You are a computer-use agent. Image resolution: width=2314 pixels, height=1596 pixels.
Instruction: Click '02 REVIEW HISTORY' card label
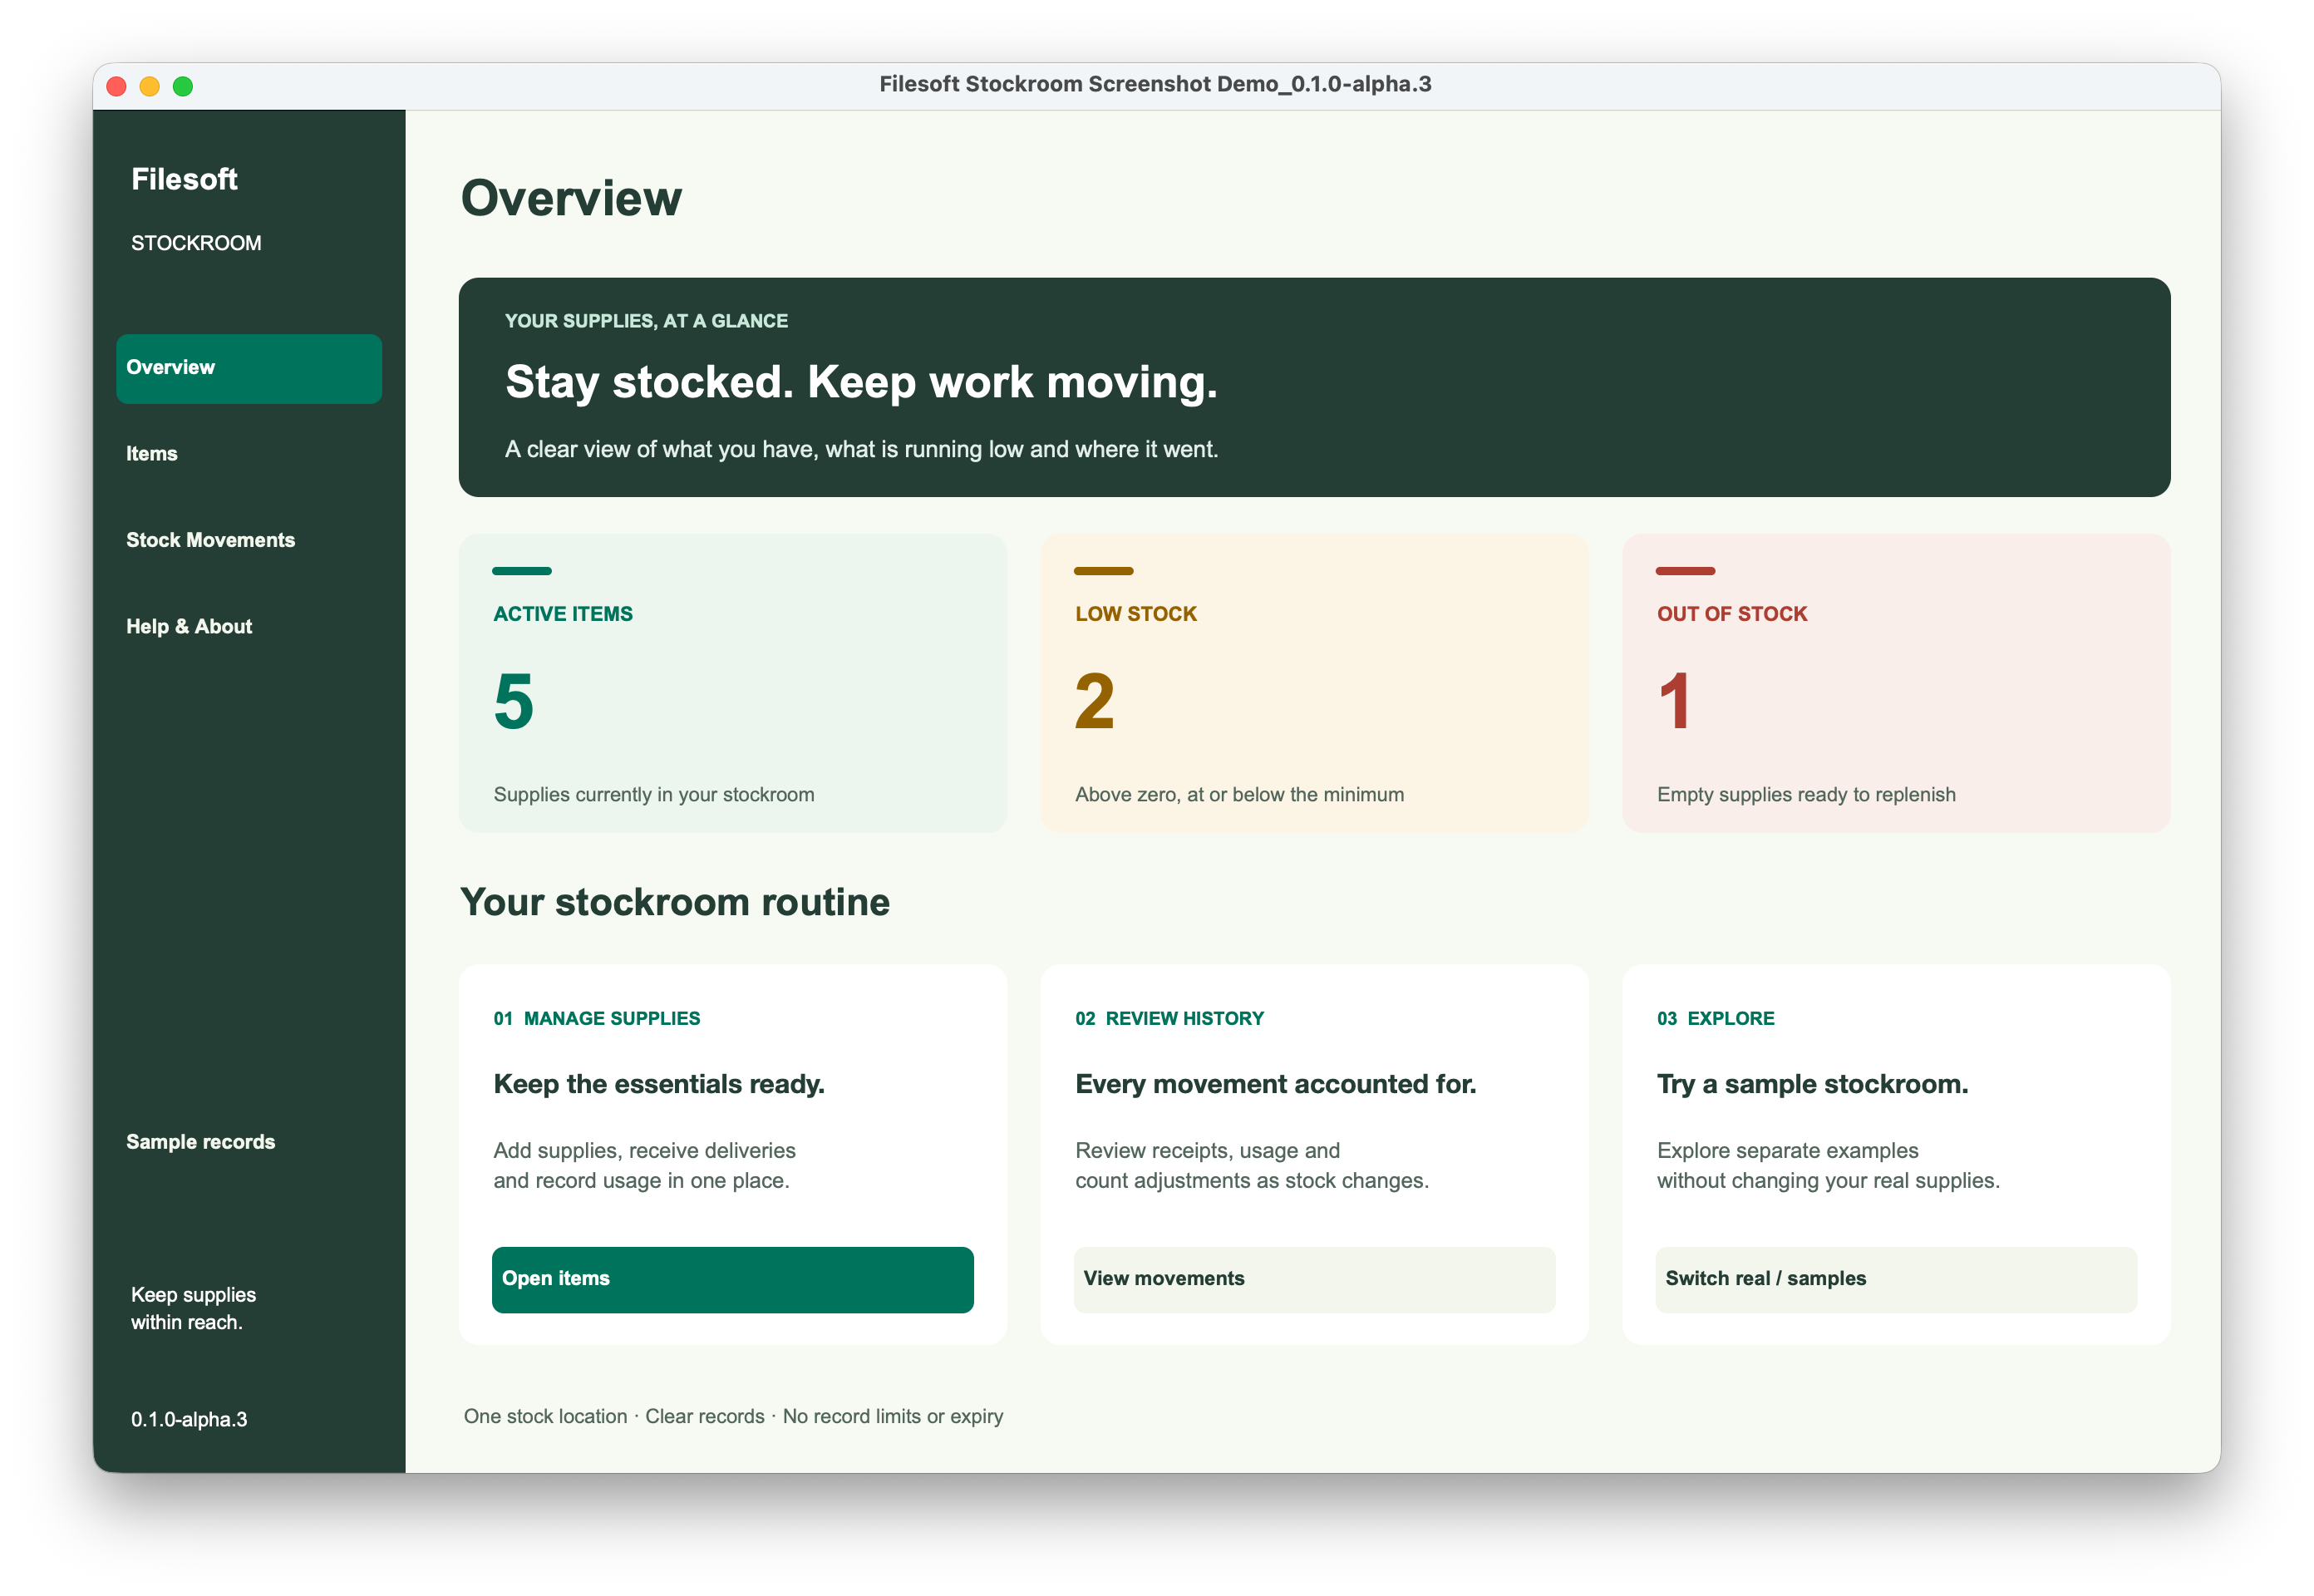[x=1169, y=1018]
